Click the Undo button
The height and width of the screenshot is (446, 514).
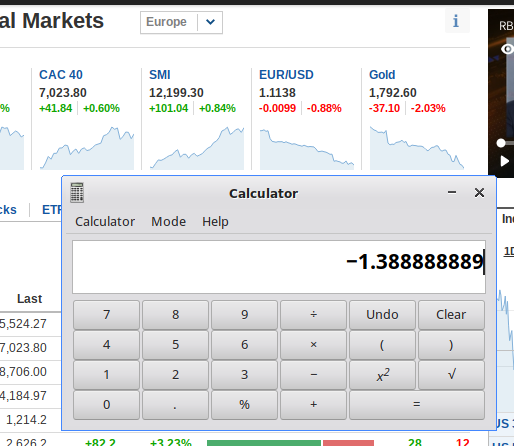tap(382, 315)
